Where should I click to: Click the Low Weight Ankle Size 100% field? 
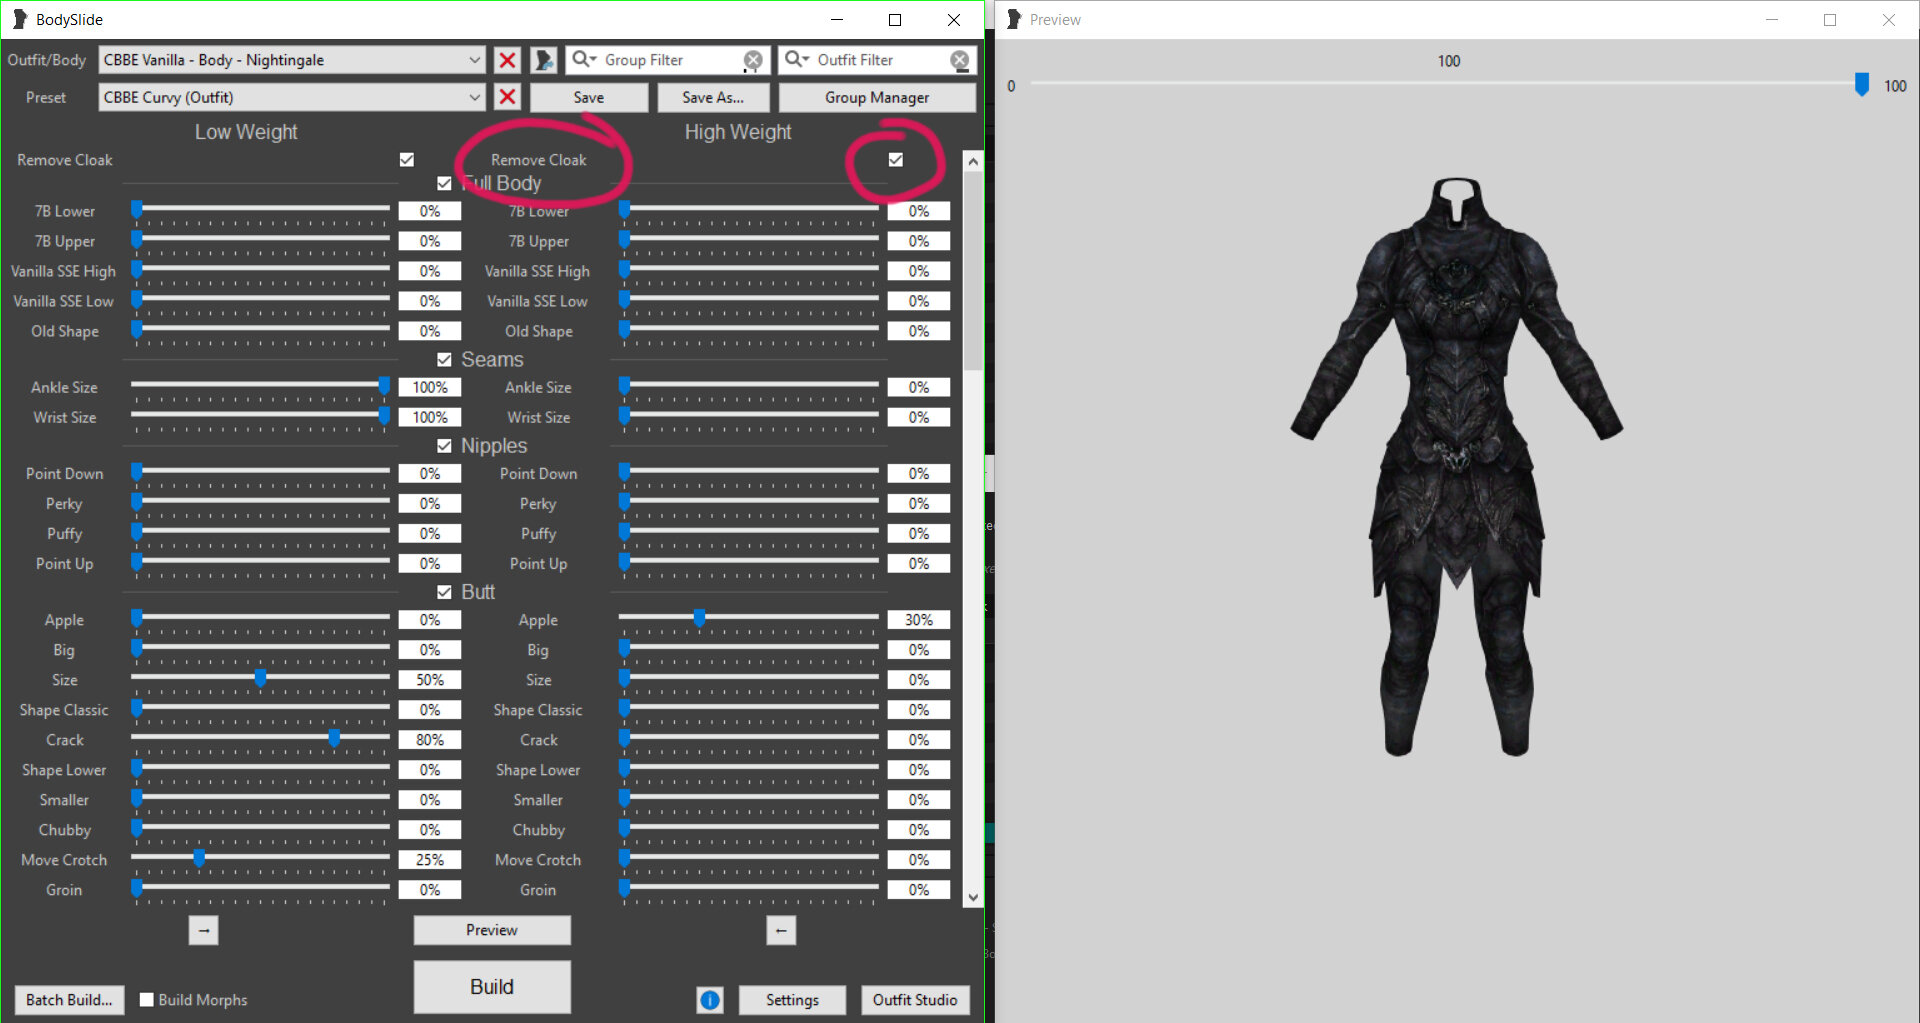click(430, 387)
